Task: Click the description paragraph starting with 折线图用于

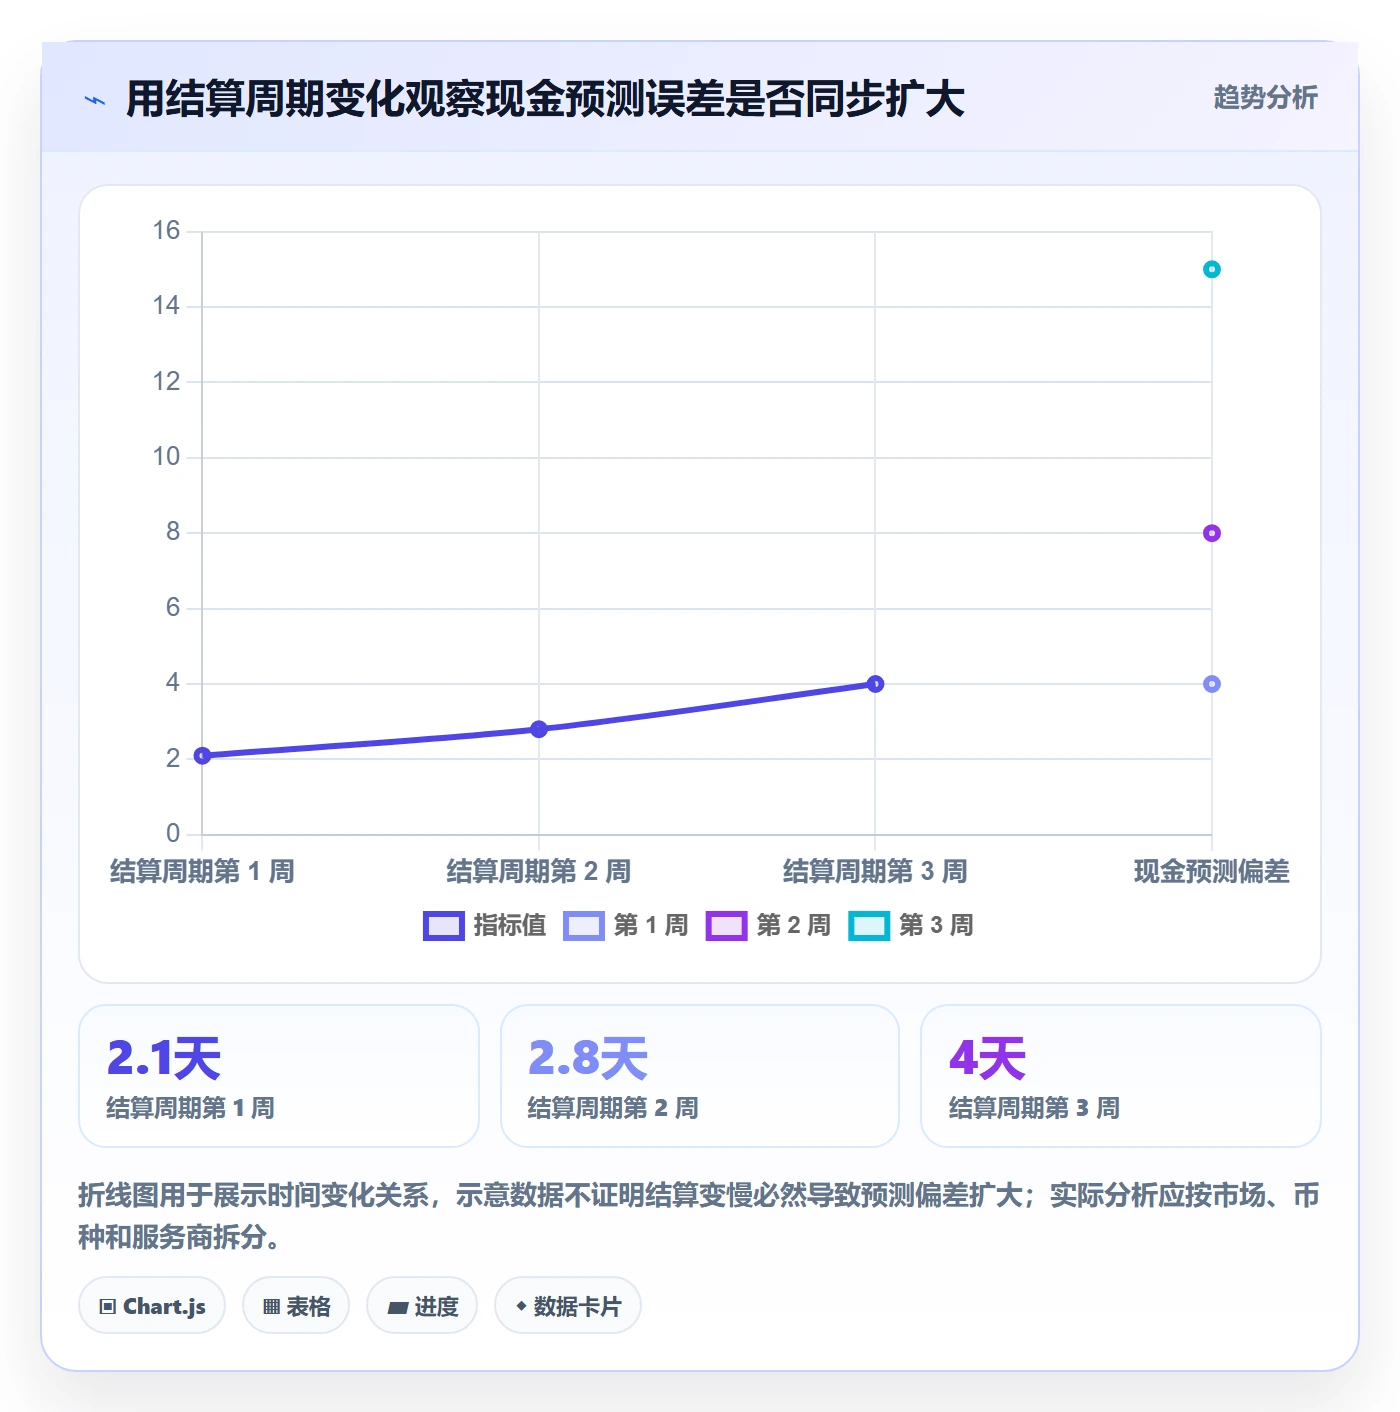Action: (x=699, y=1216)
